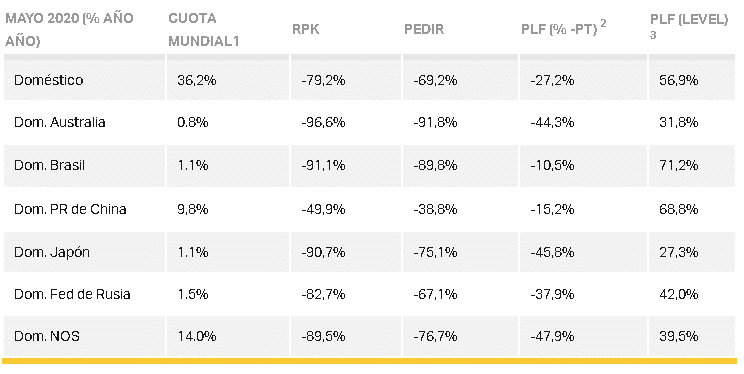The height and width of the screenshot is (374, 744).
Task: Select the Dom. Japón row label
Action: point(52,252)
